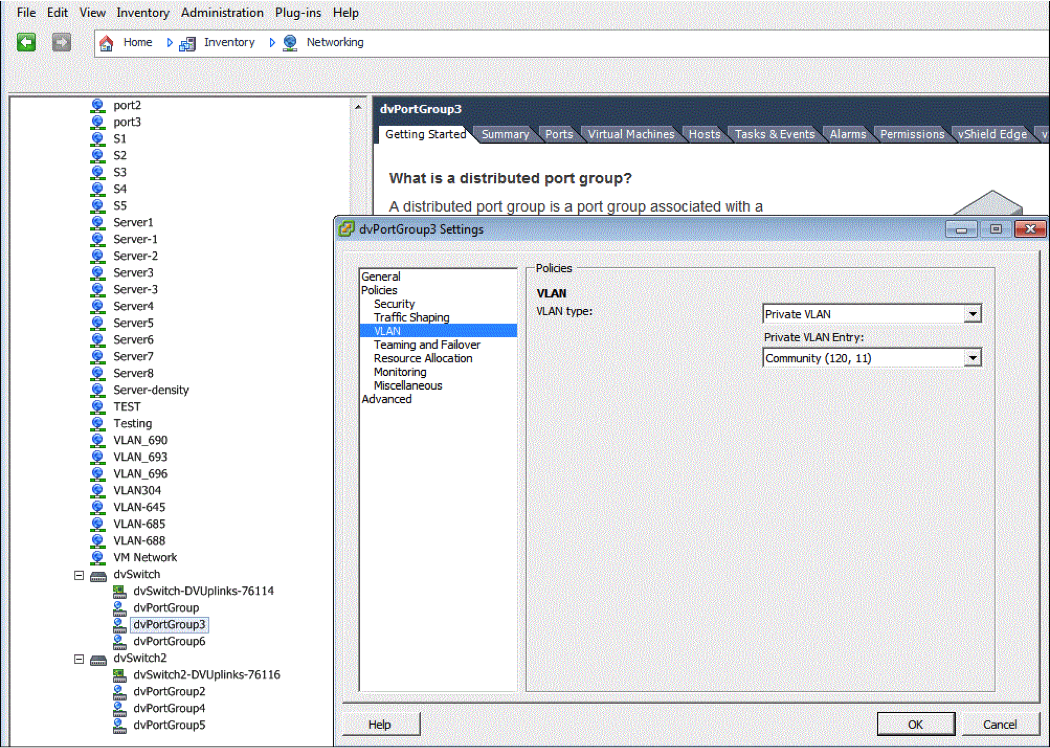Click the OK button
Image resolution: width=1050 pixels, height=748 pixels.
coord(916,724)
